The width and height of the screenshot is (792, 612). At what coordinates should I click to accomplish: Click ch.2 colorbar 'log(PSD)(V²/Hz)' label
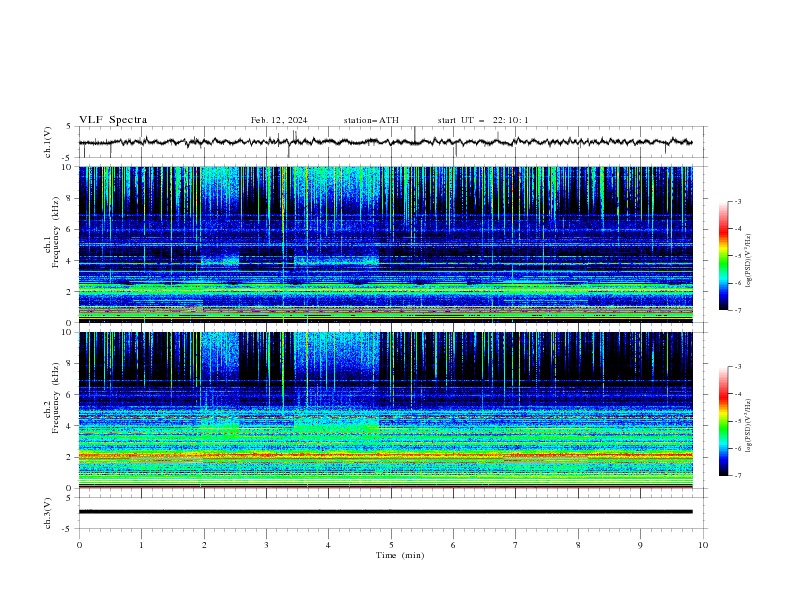(x=749, y=426)
